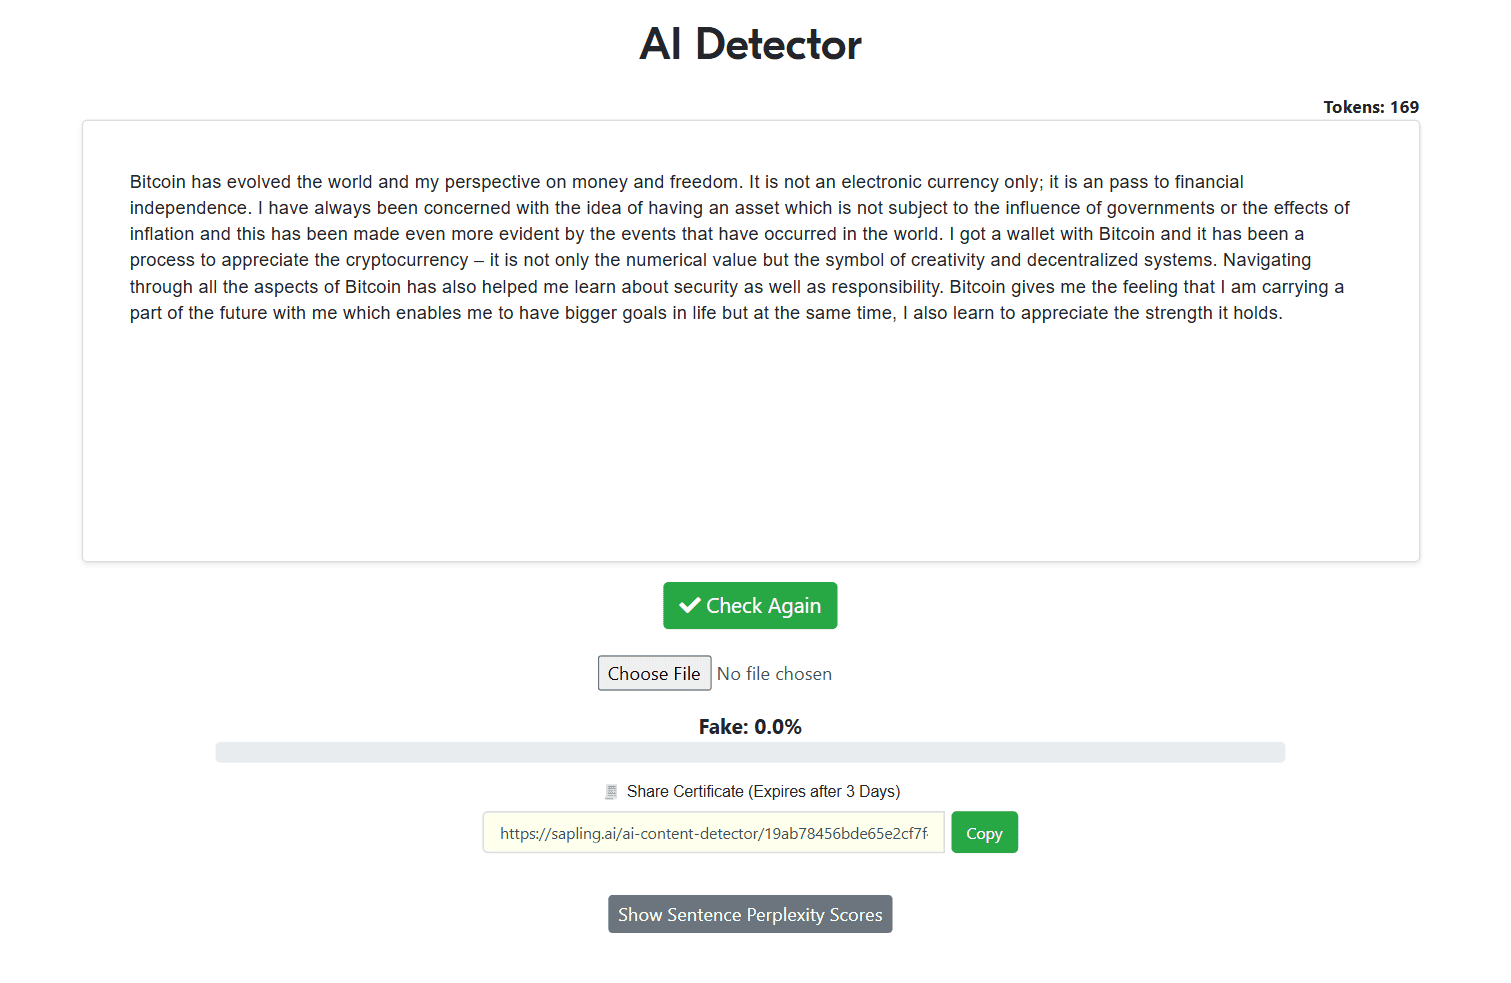This screenshot has width=1511, height=983.
Task: Click the word inflation in the passage
Action: coord(162,234)
